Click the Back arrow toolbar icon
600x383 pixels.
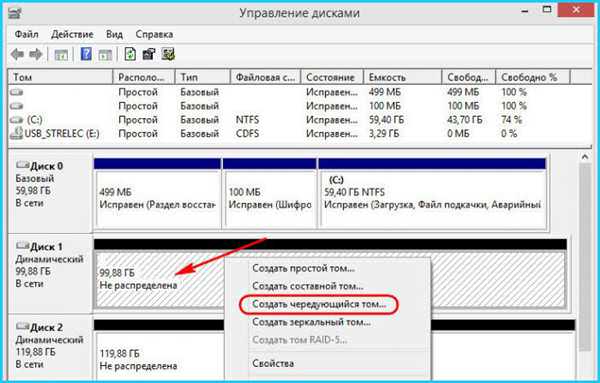point(17,54)
